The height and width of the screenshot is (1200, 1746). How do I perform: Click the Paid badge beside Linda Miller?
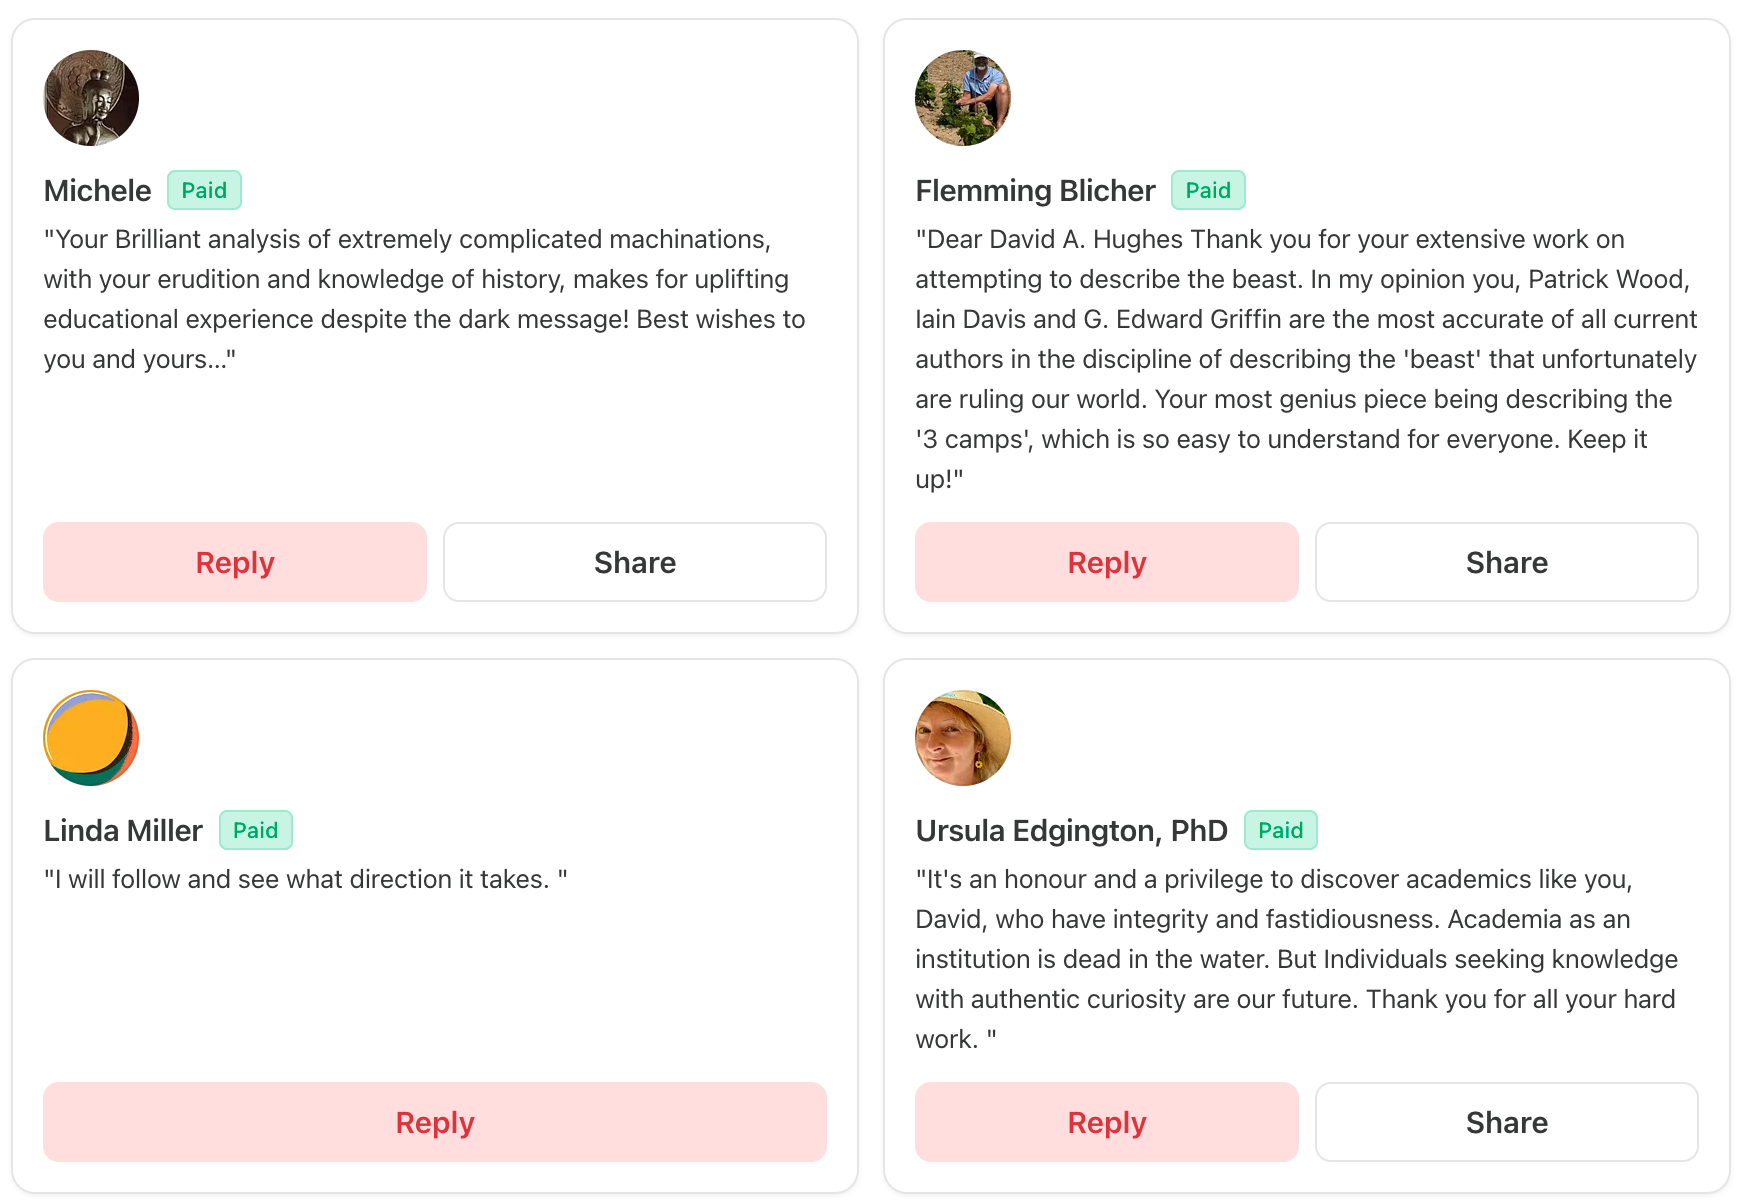pos(256,830)
